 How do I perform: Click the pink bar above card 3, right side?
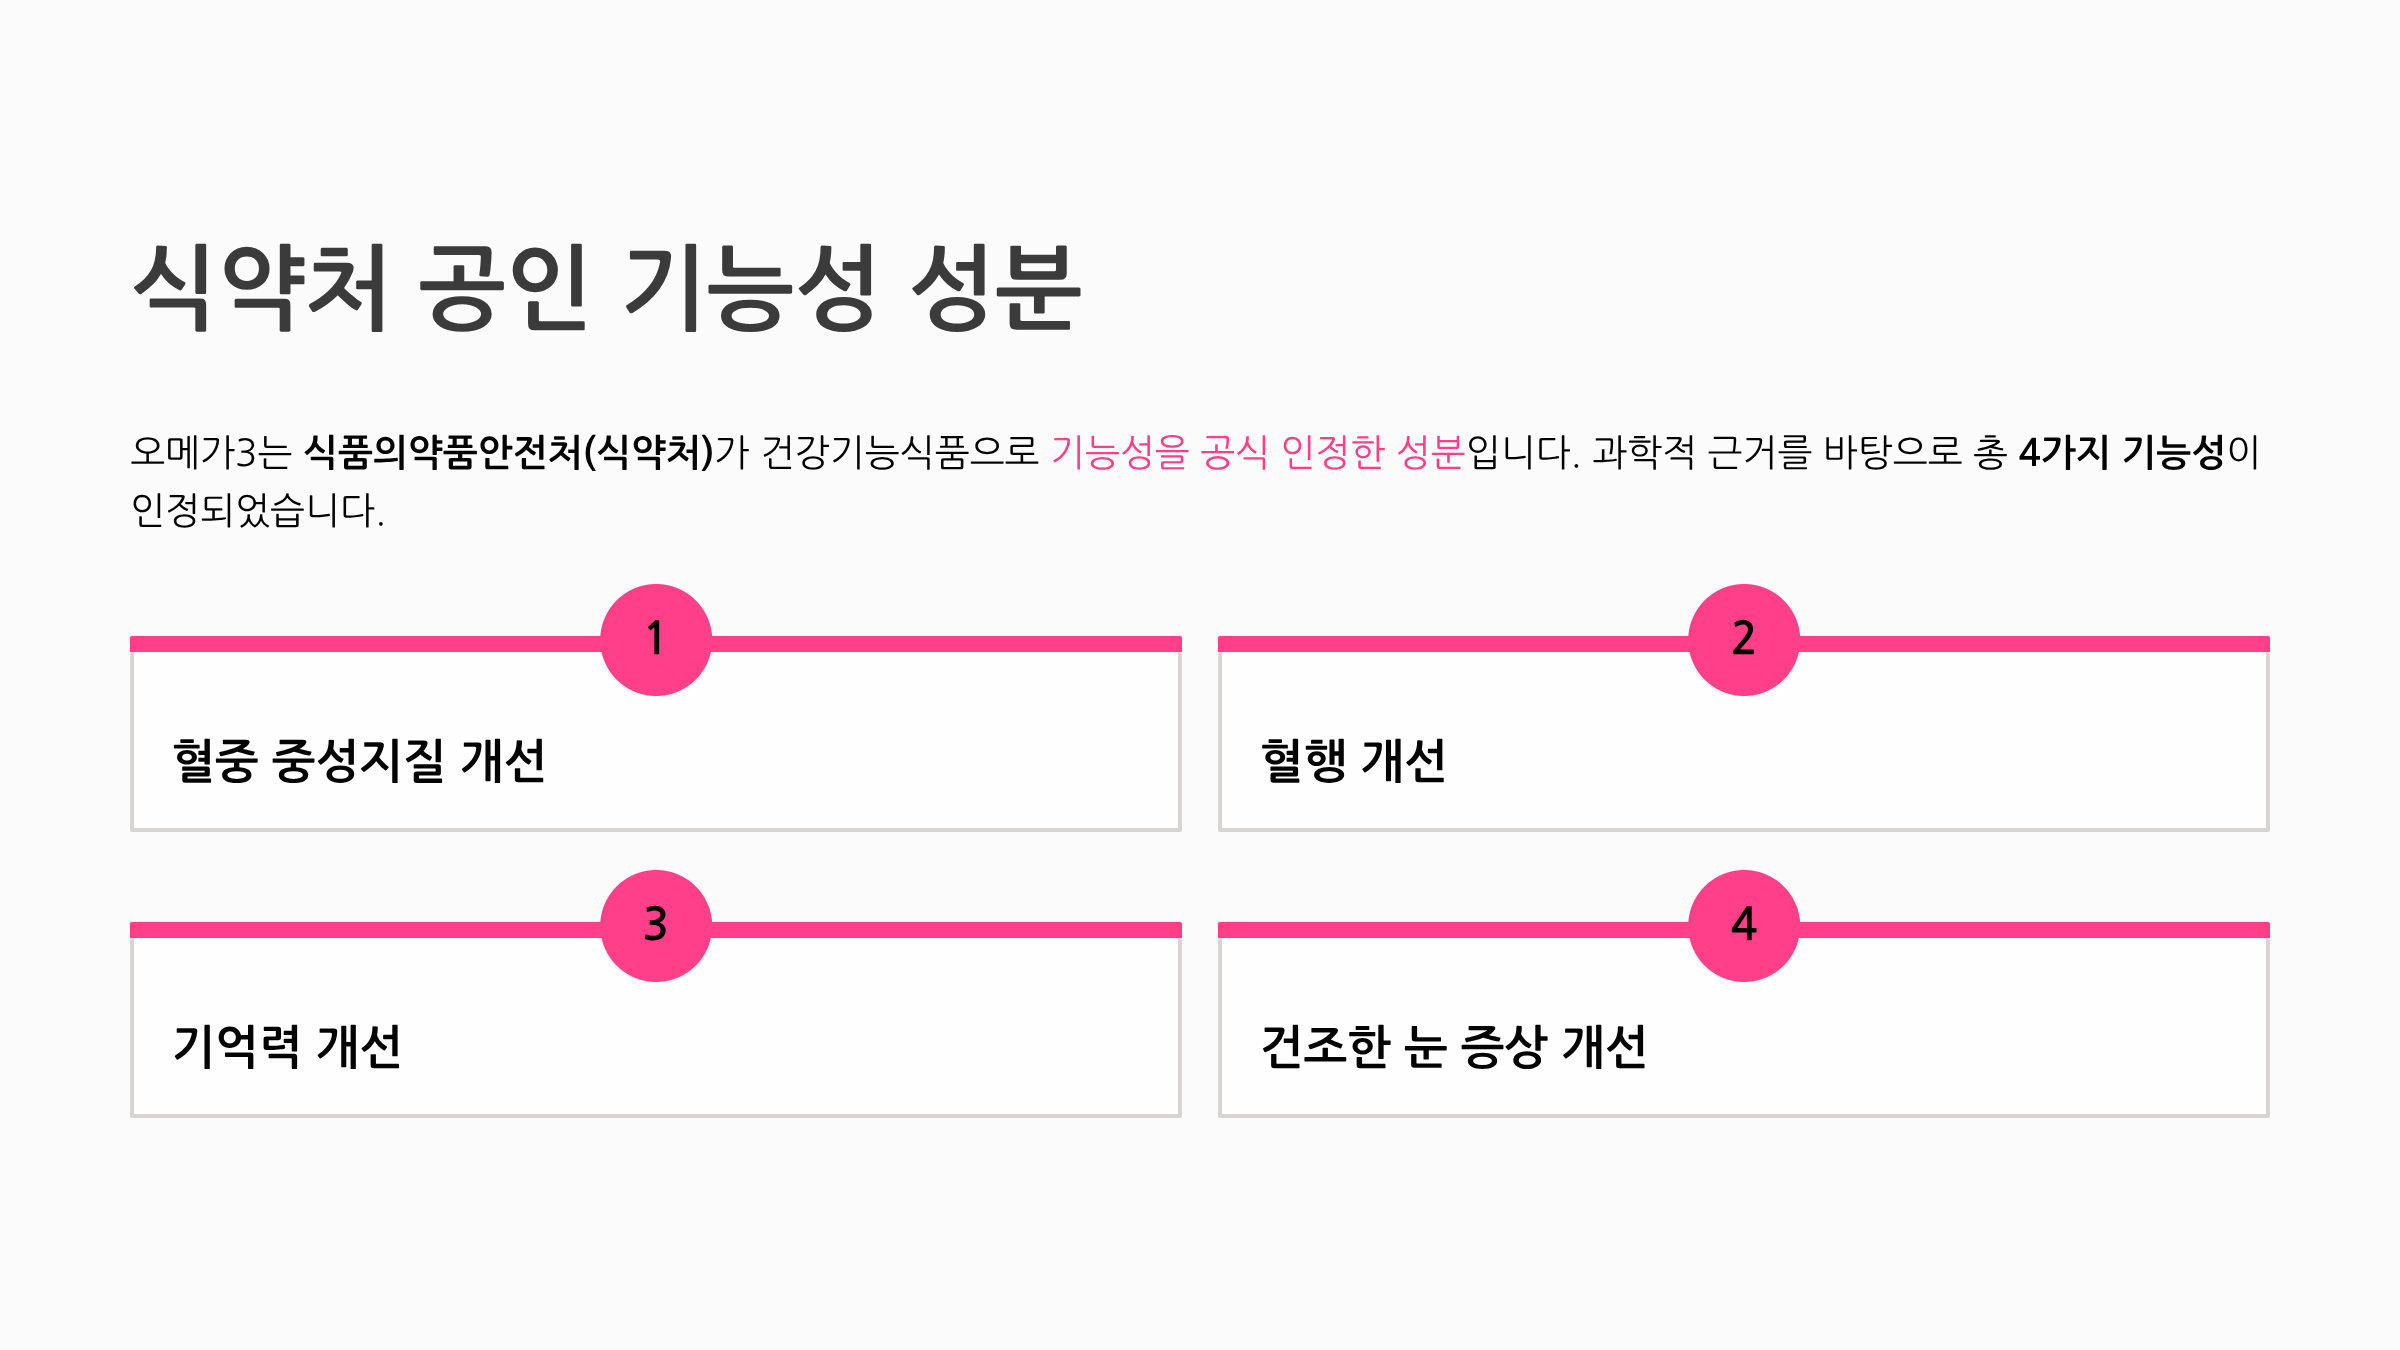946,930
